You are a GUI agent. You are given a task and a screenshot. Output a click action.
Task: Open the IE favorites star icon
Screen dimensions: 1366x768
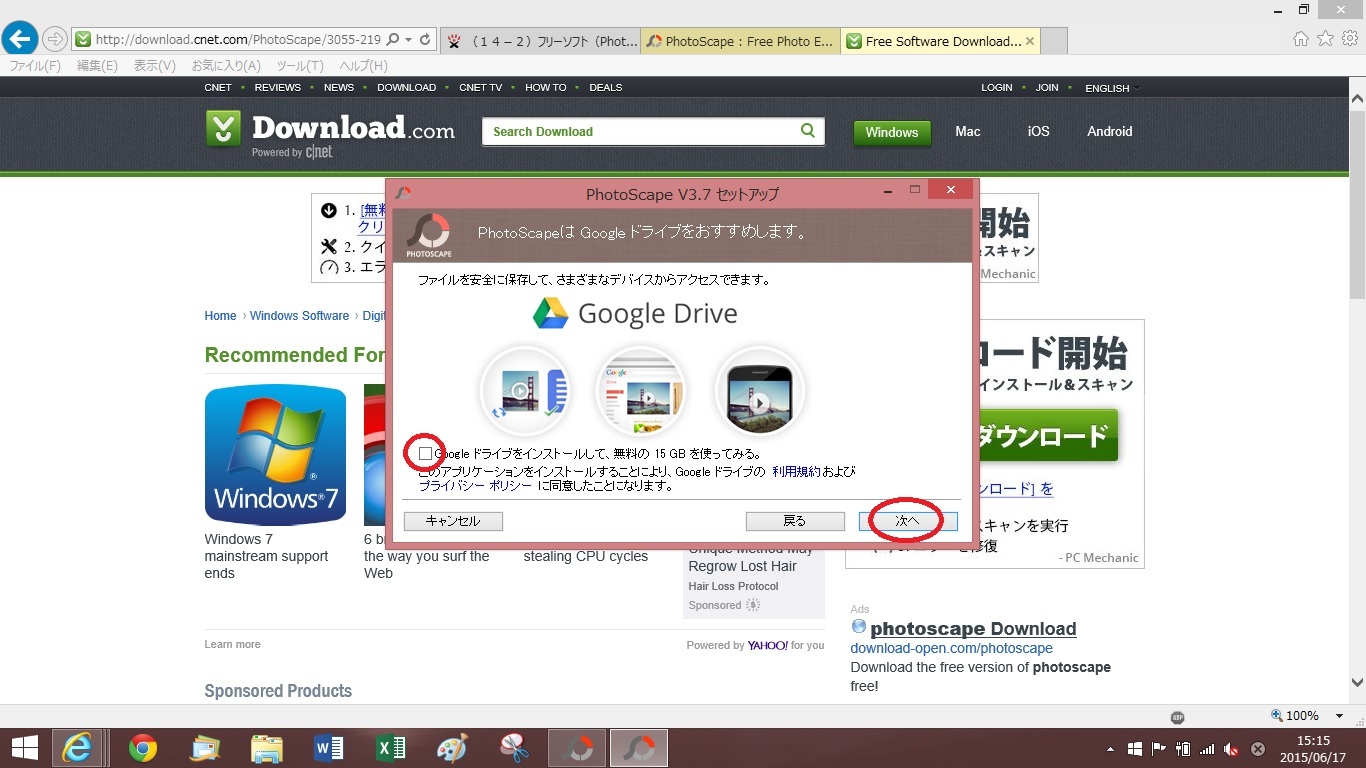(1325, 39)
